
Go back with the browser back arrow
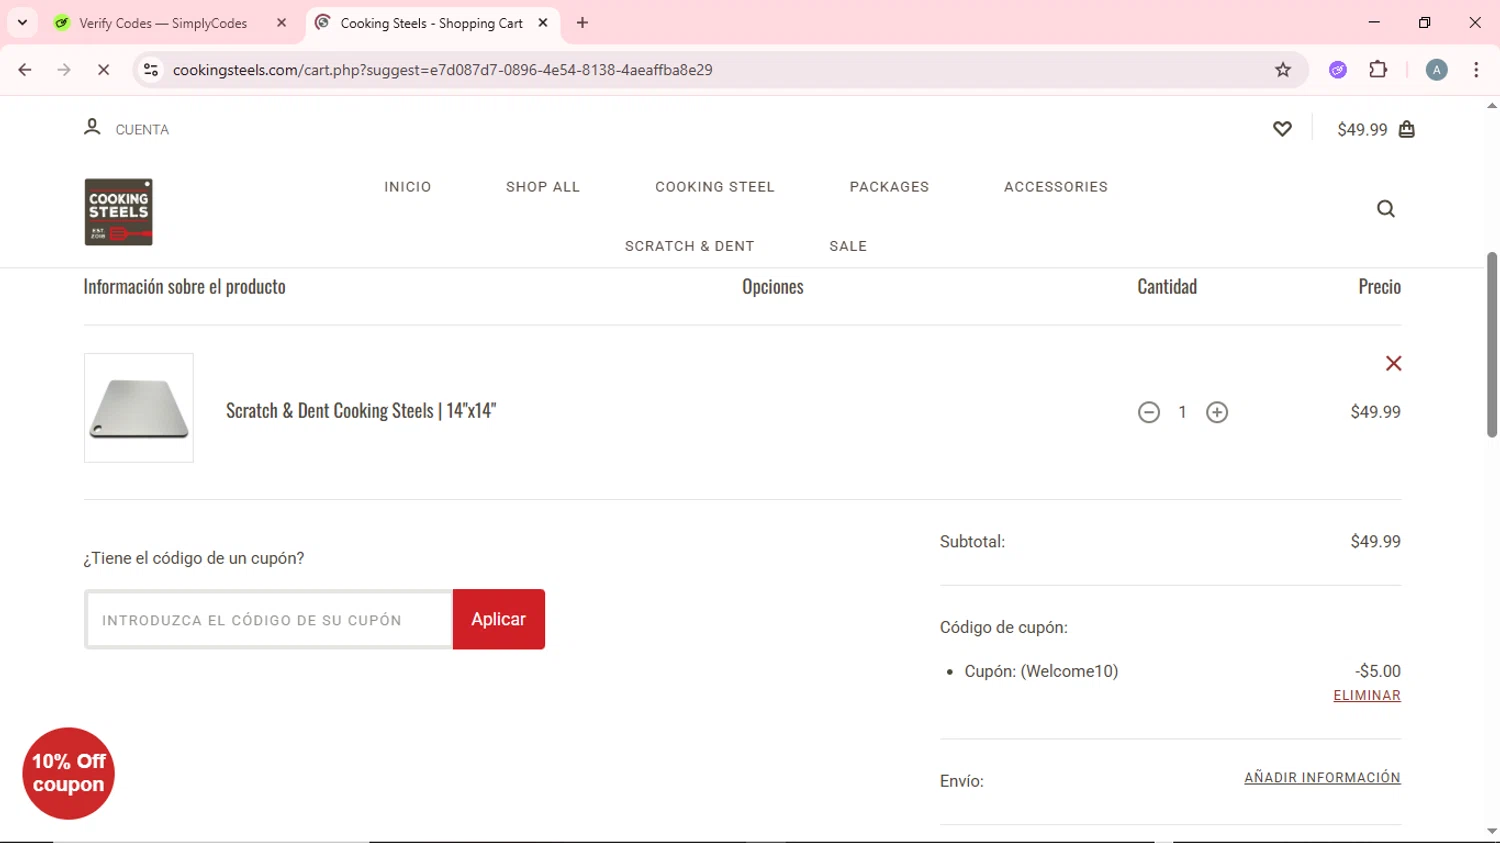pos(25,70)
